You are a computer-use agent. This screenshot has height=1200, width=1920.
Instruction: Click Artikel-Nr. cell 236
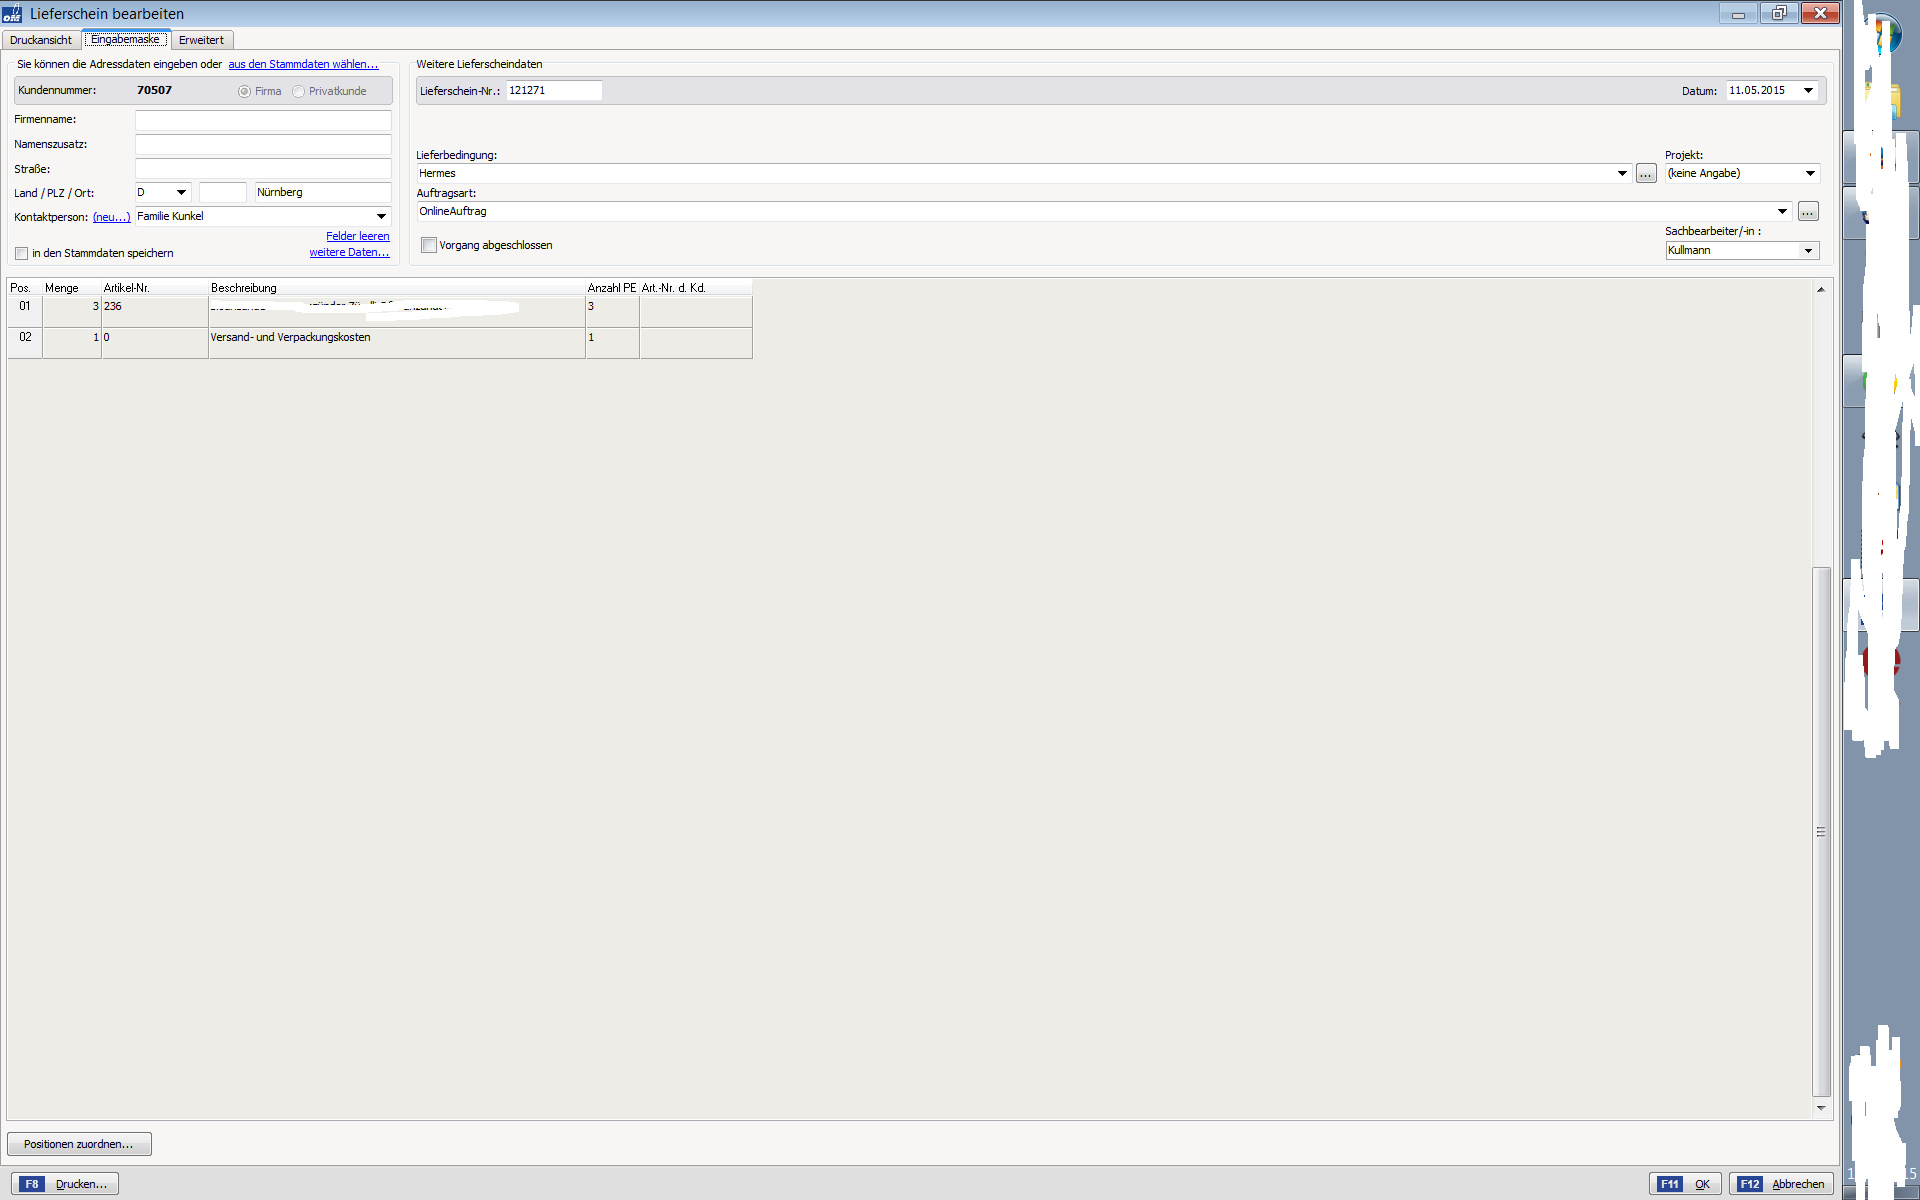(x=154, y=311)
